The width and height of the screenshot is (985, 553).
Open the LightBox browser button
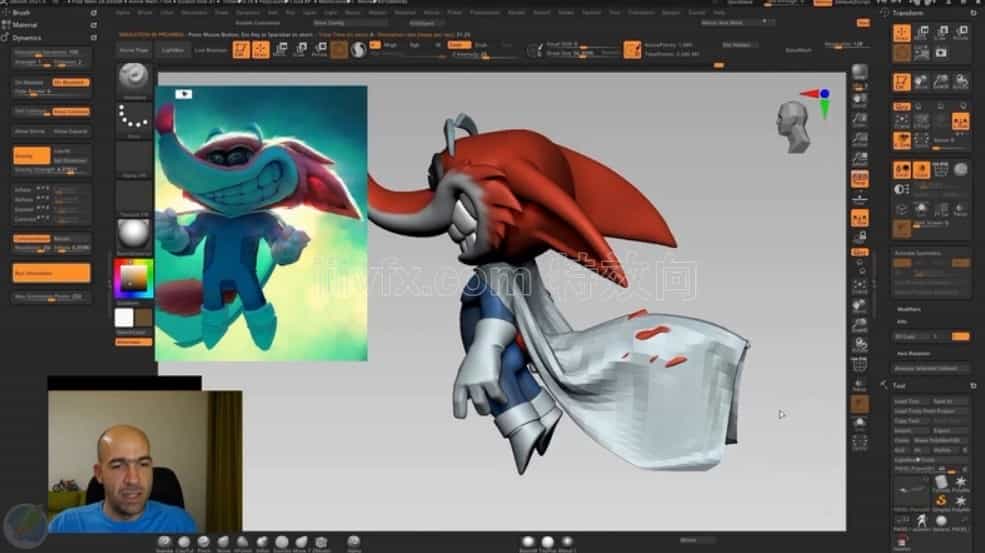point(172,50)
